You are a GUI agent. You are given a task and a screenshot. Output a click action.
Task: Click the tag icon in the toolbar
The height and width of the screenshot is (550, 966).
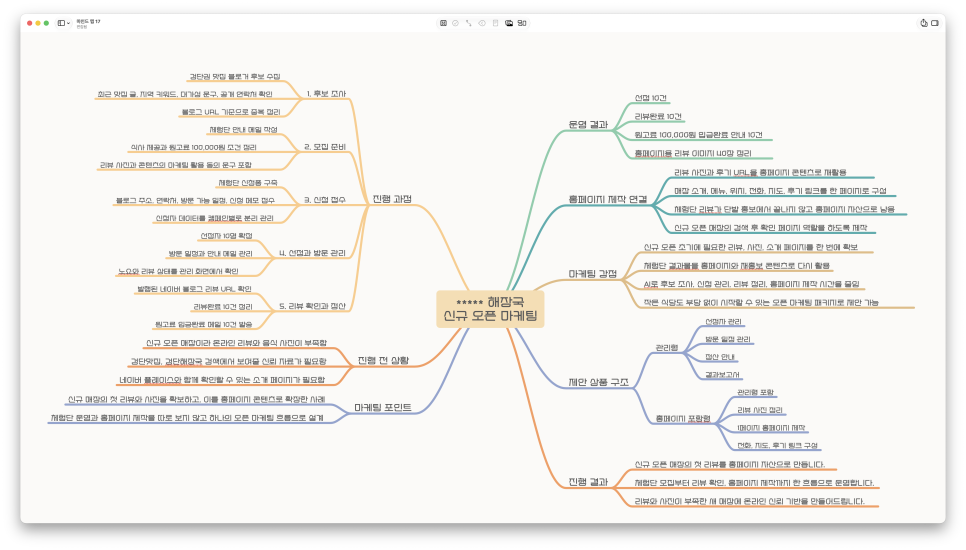point(482,23)
